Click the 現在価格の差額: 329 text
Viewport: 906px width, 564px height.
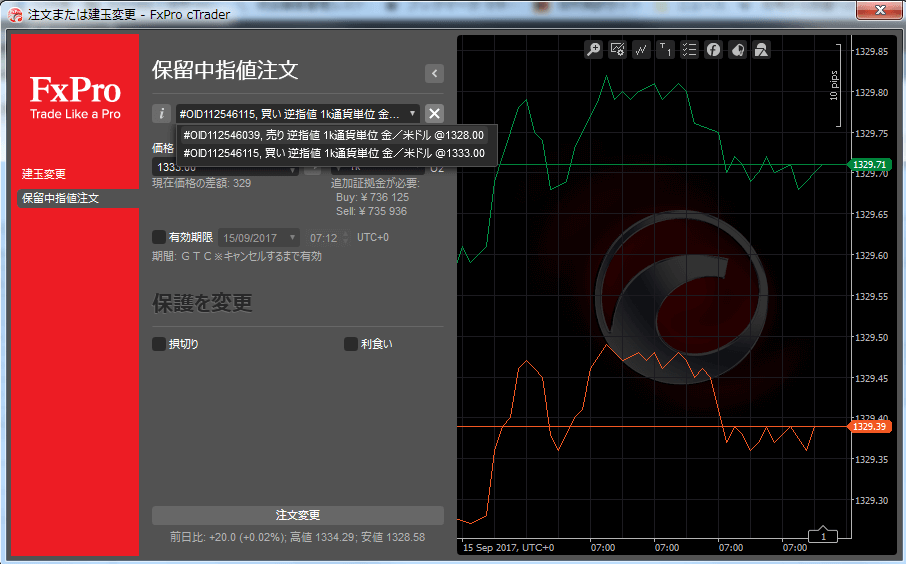(x=202, y=183)
